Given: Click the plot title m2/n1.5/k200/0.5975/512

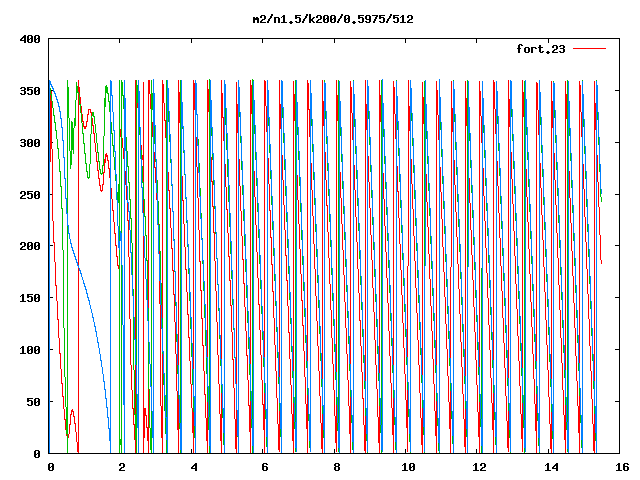Looking at the screenshot, I should (x=333, y=19).
